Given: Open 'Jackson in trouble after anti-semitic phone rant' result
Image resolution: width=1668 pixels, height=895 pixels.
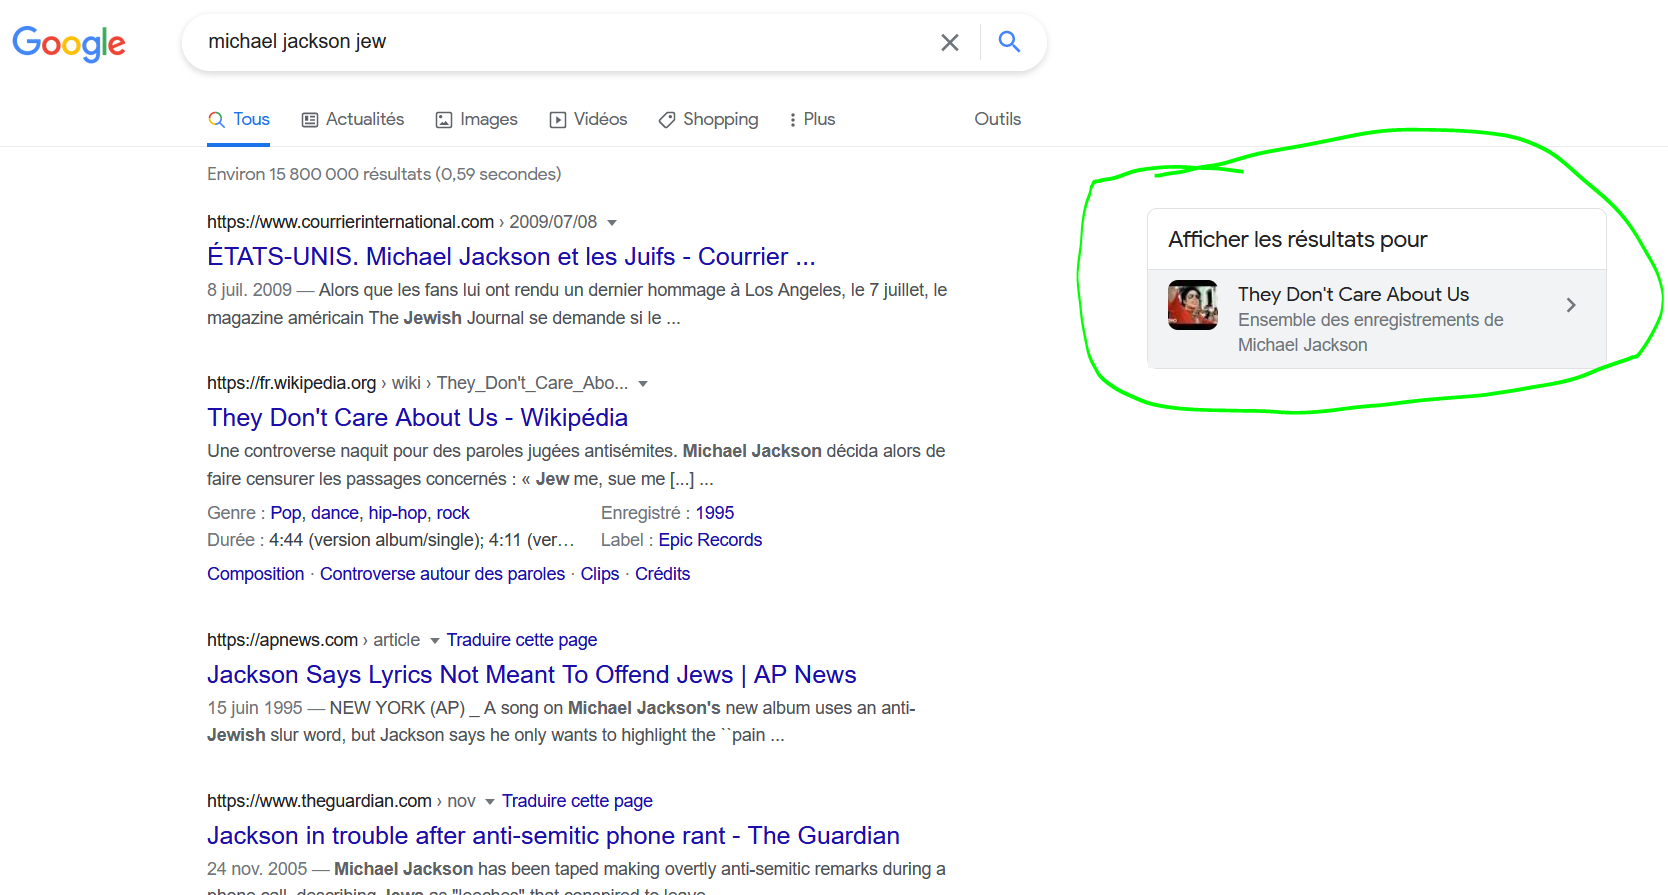Looking at the screenshot, I should [553, 836].
